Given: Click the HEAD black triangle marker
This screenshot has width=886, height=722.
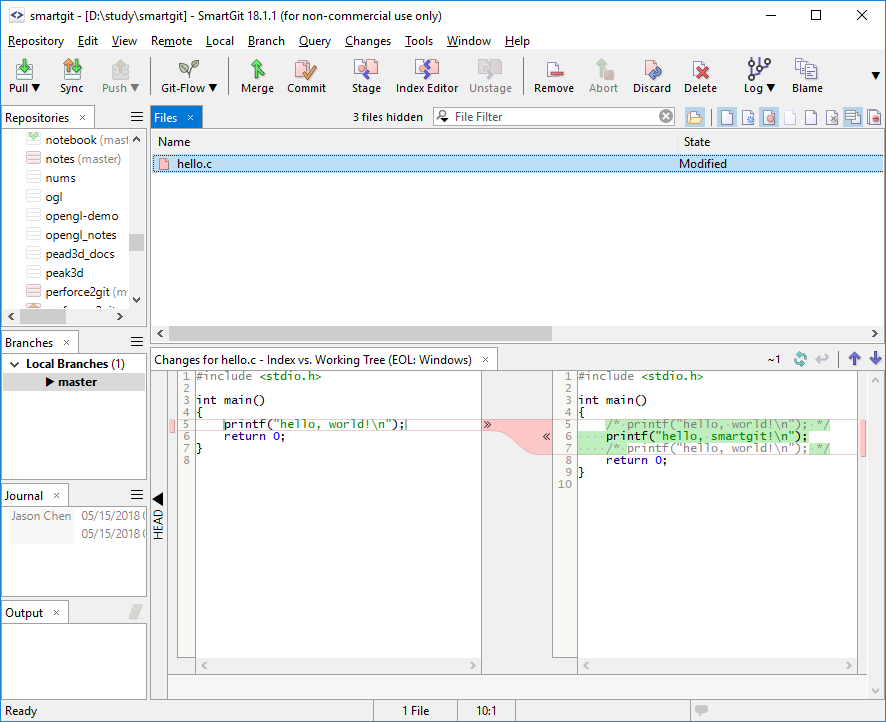Looking at the screenshot, I should [x=158, y=498].
